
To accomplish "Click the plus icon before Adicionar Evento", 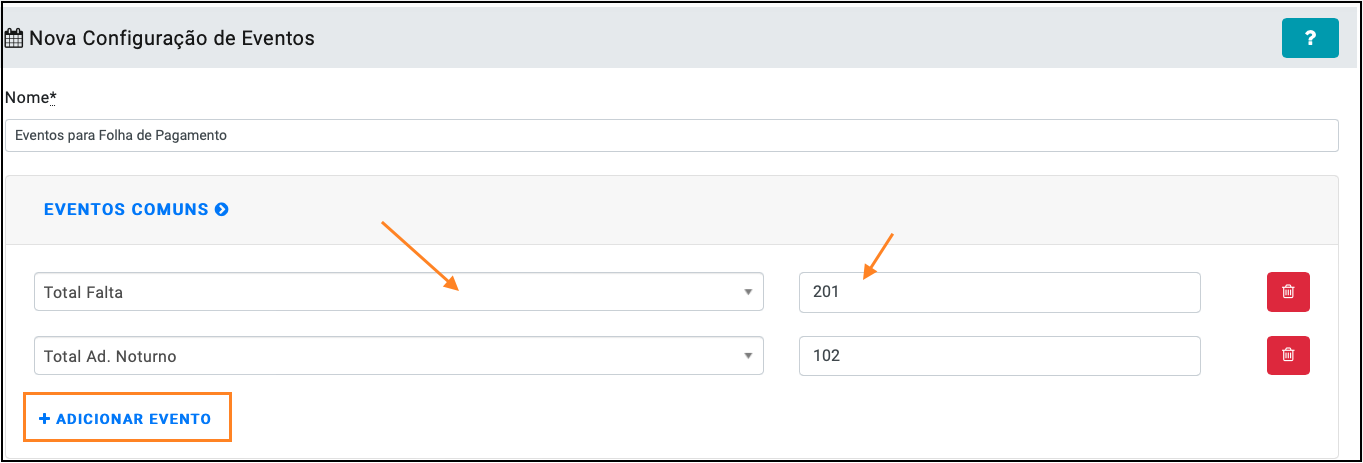I will [x=44, y=419].
